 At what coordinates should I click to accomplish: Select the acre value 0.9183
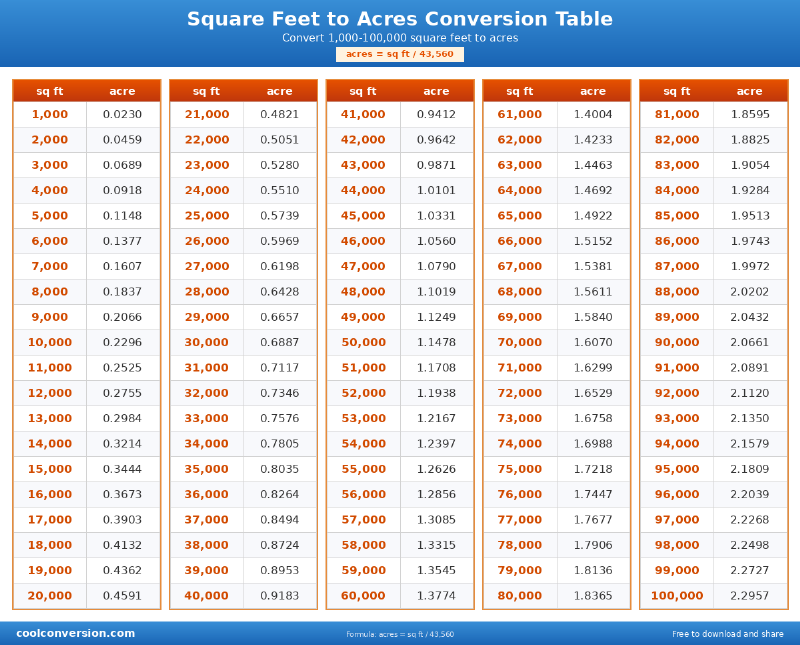280,596
